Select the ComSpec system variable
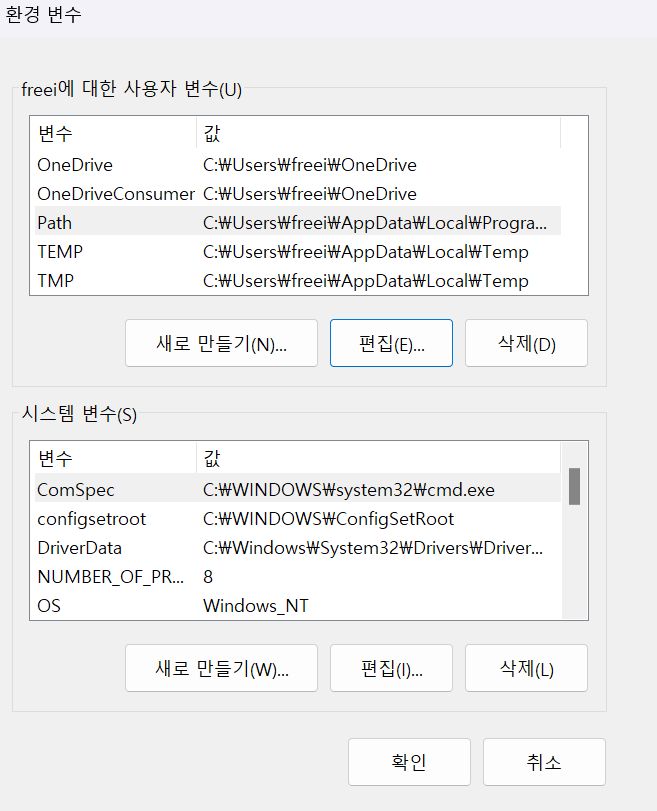Image resolution: width=657 pixels, height=811 pixels. (x=298, y=490)
